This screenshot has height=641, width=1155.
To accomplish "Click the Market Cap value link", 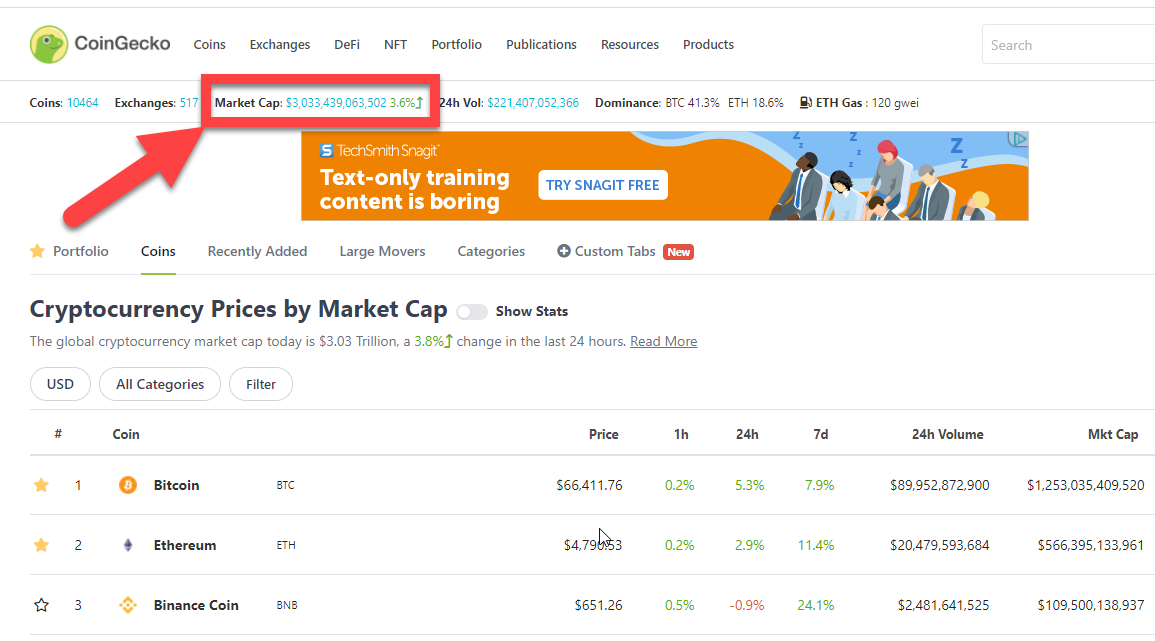I will point(336,102).
